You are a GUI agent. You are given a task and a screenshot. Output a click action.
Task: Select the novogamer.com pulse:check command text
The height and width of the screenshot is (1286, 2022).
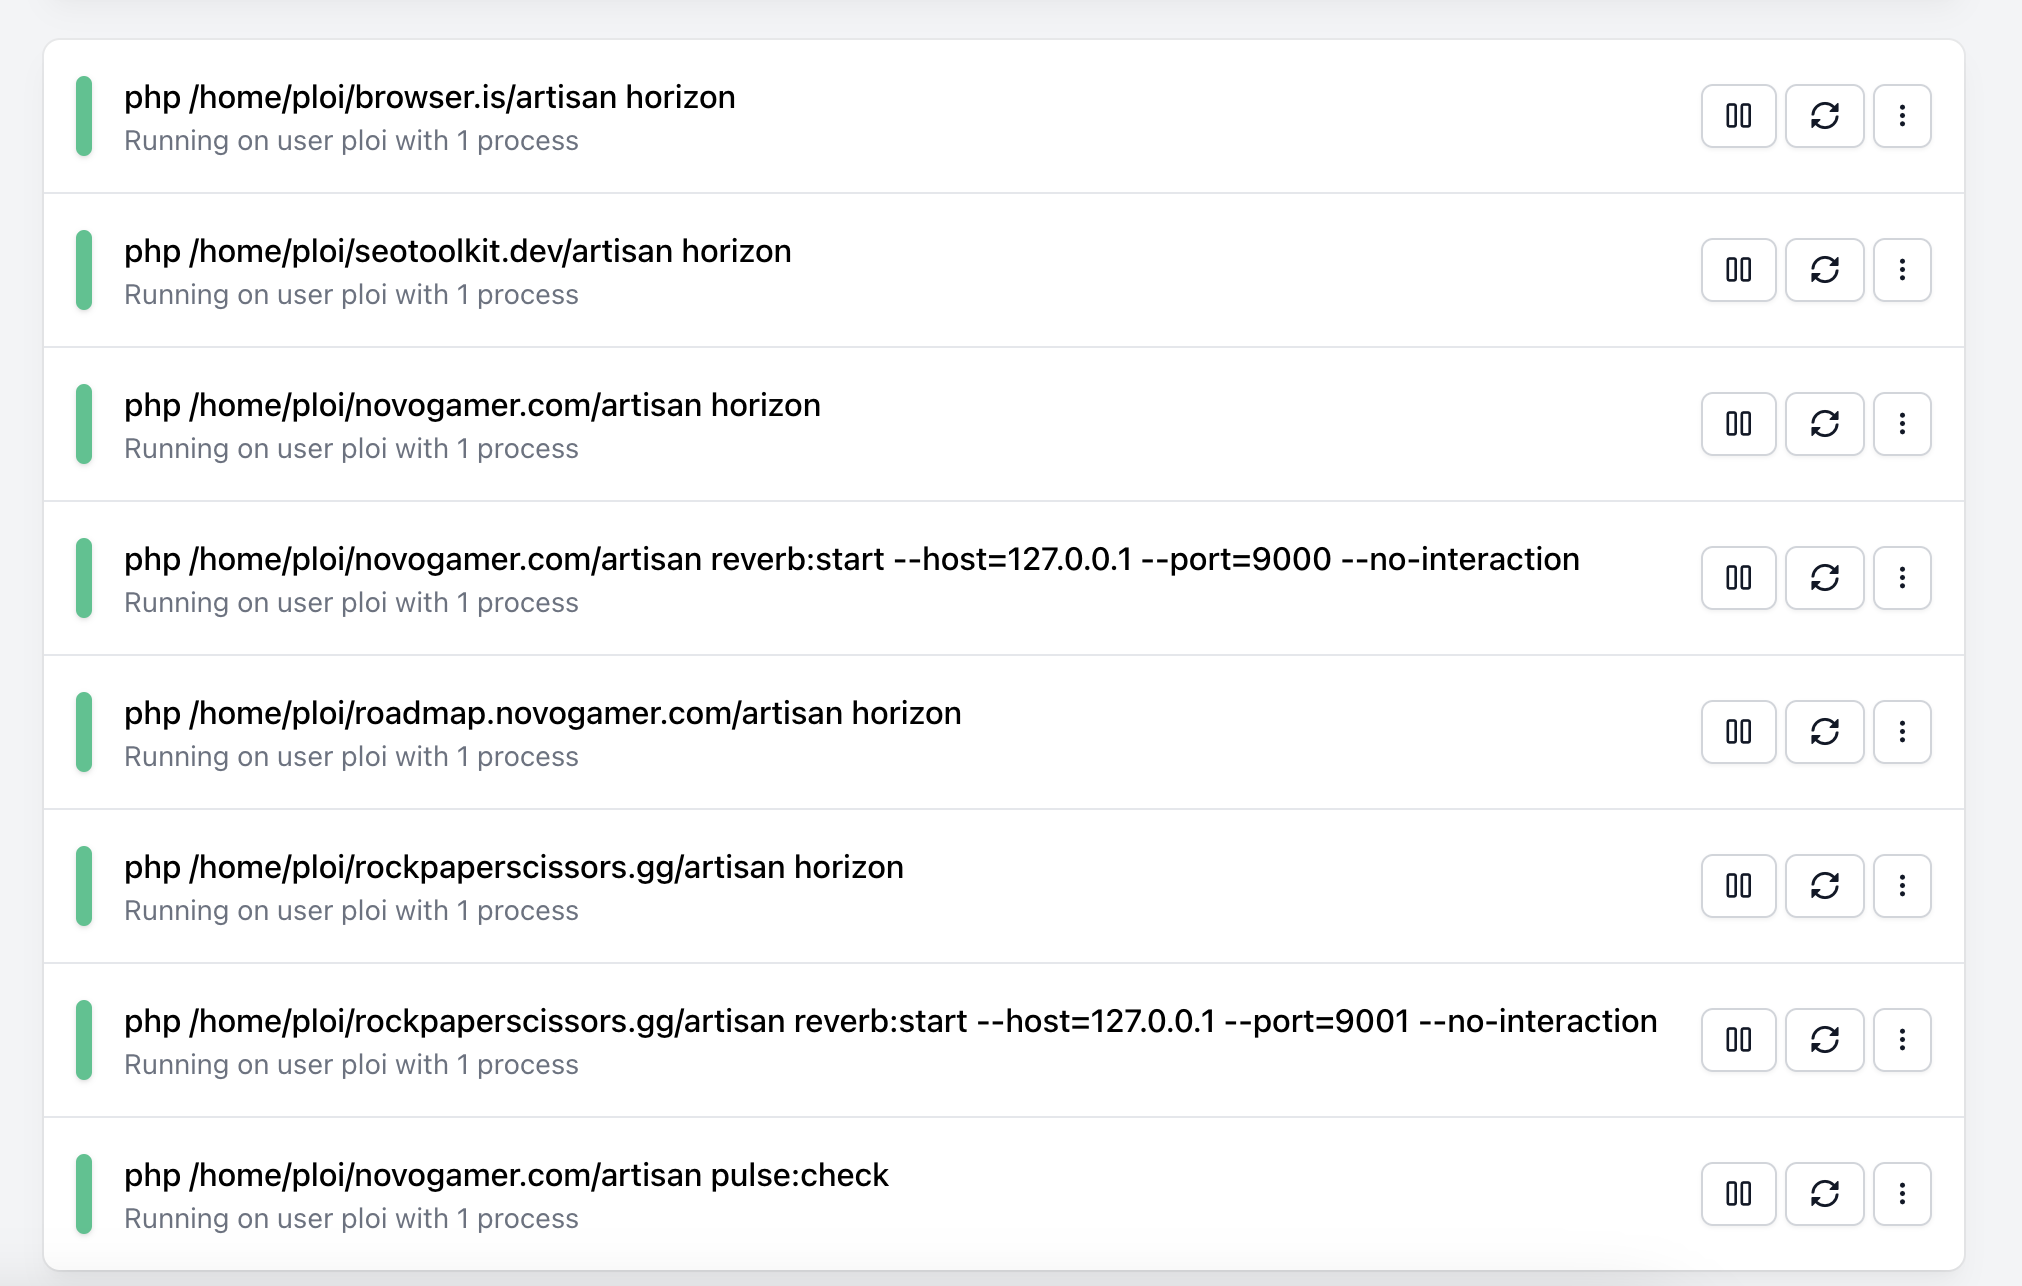506,1175
